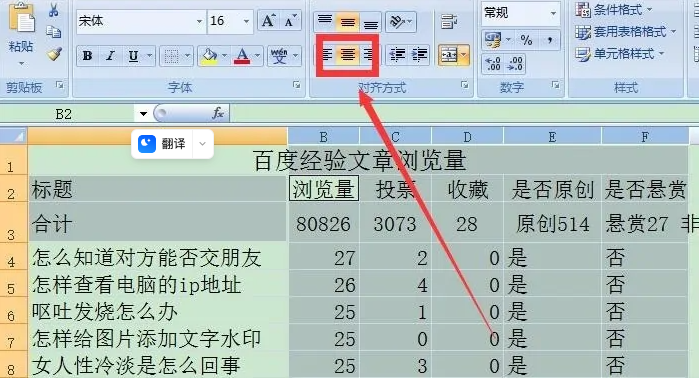
Task: Open the 条件格式 menu
Action: (x=614, y=9)
